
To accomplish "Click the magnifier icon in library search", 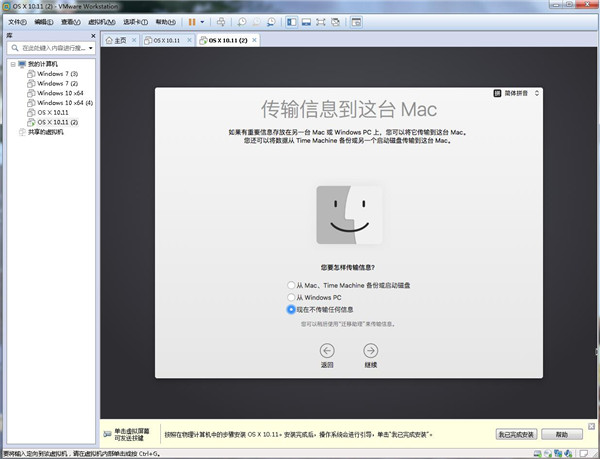I will (15, 48).
